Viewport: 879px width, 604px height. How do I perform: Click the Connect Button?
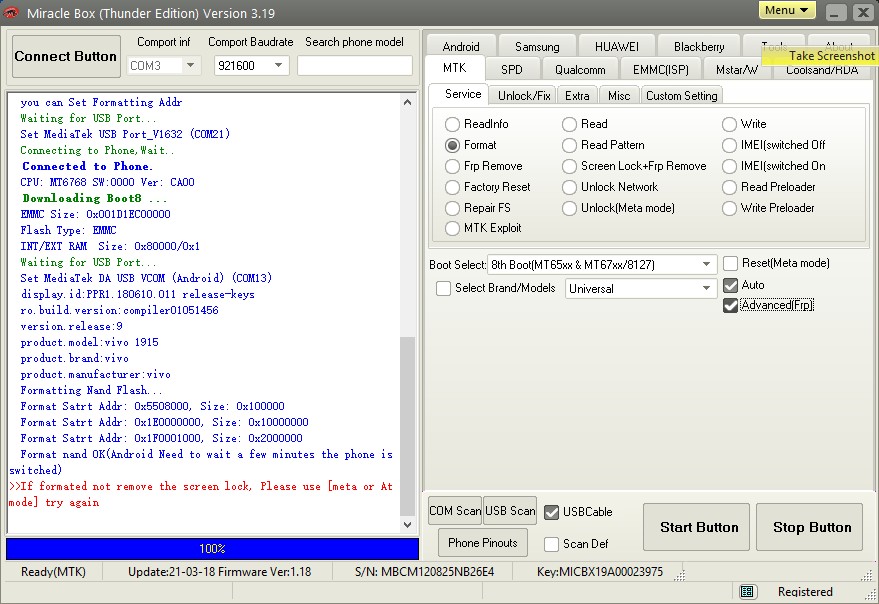pos(66,56)
